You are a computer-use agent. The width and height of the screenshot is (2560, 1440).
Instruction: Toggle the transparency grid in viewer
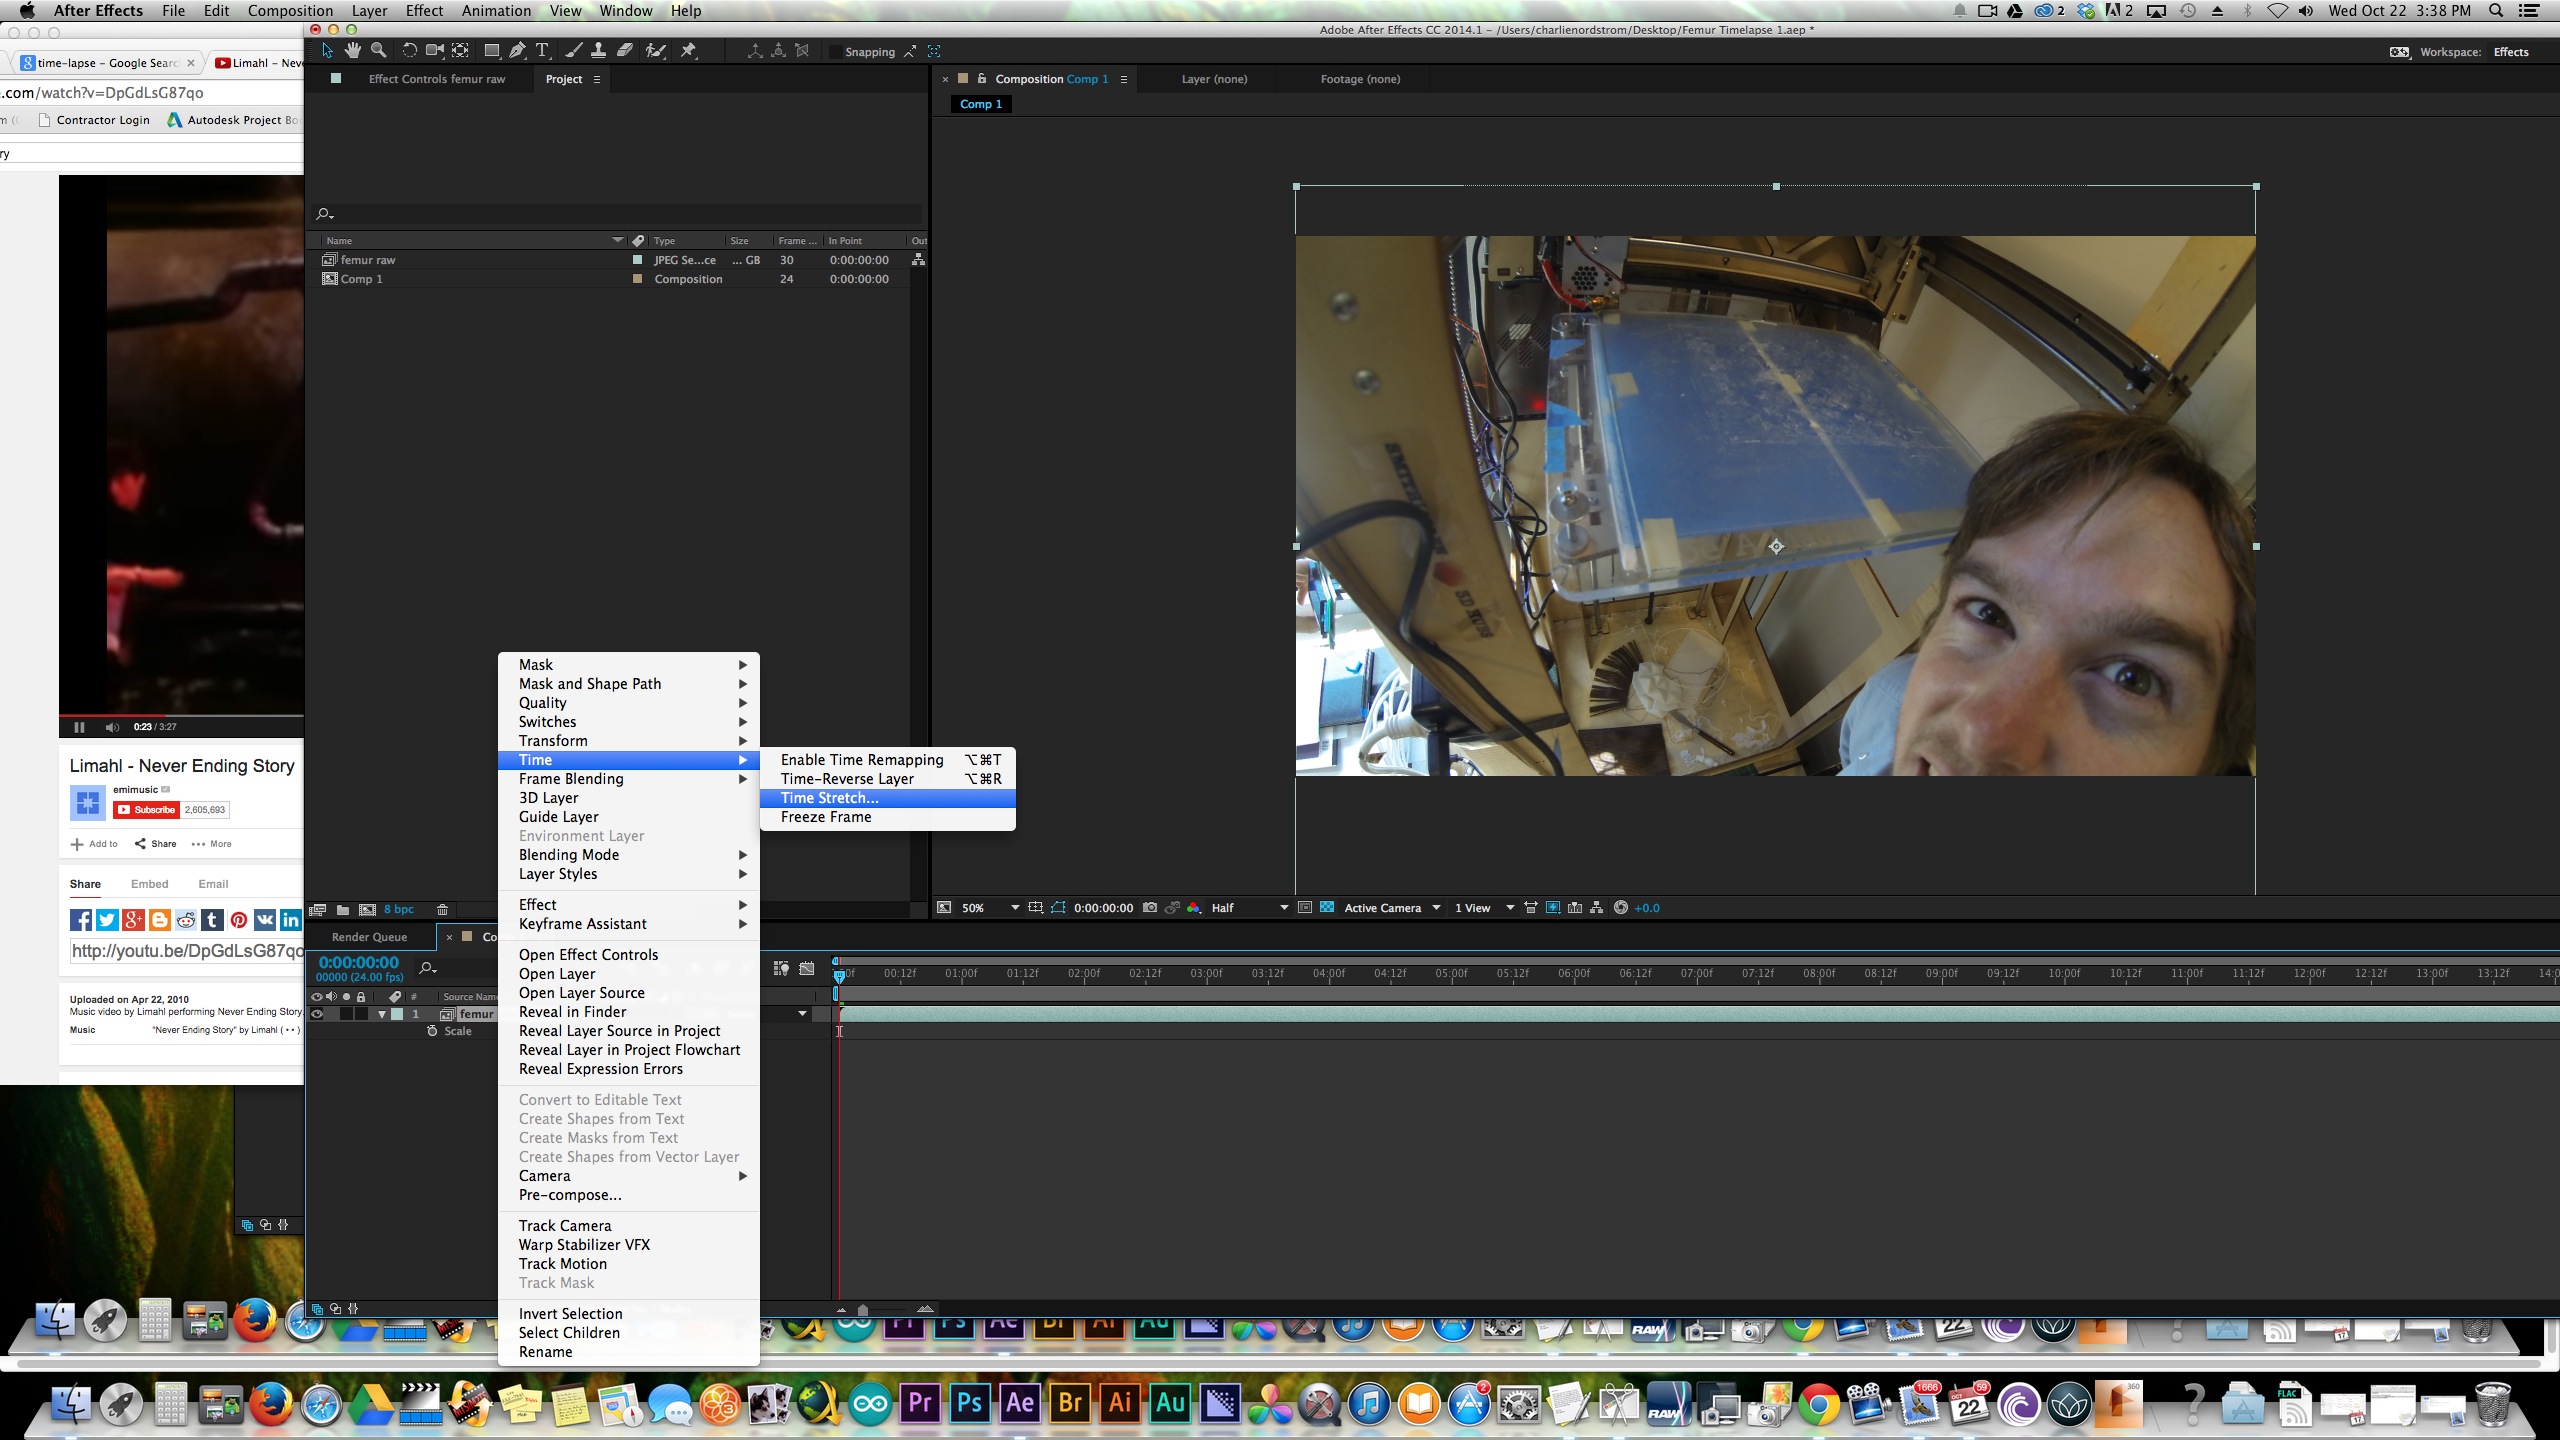(1327, 908)
